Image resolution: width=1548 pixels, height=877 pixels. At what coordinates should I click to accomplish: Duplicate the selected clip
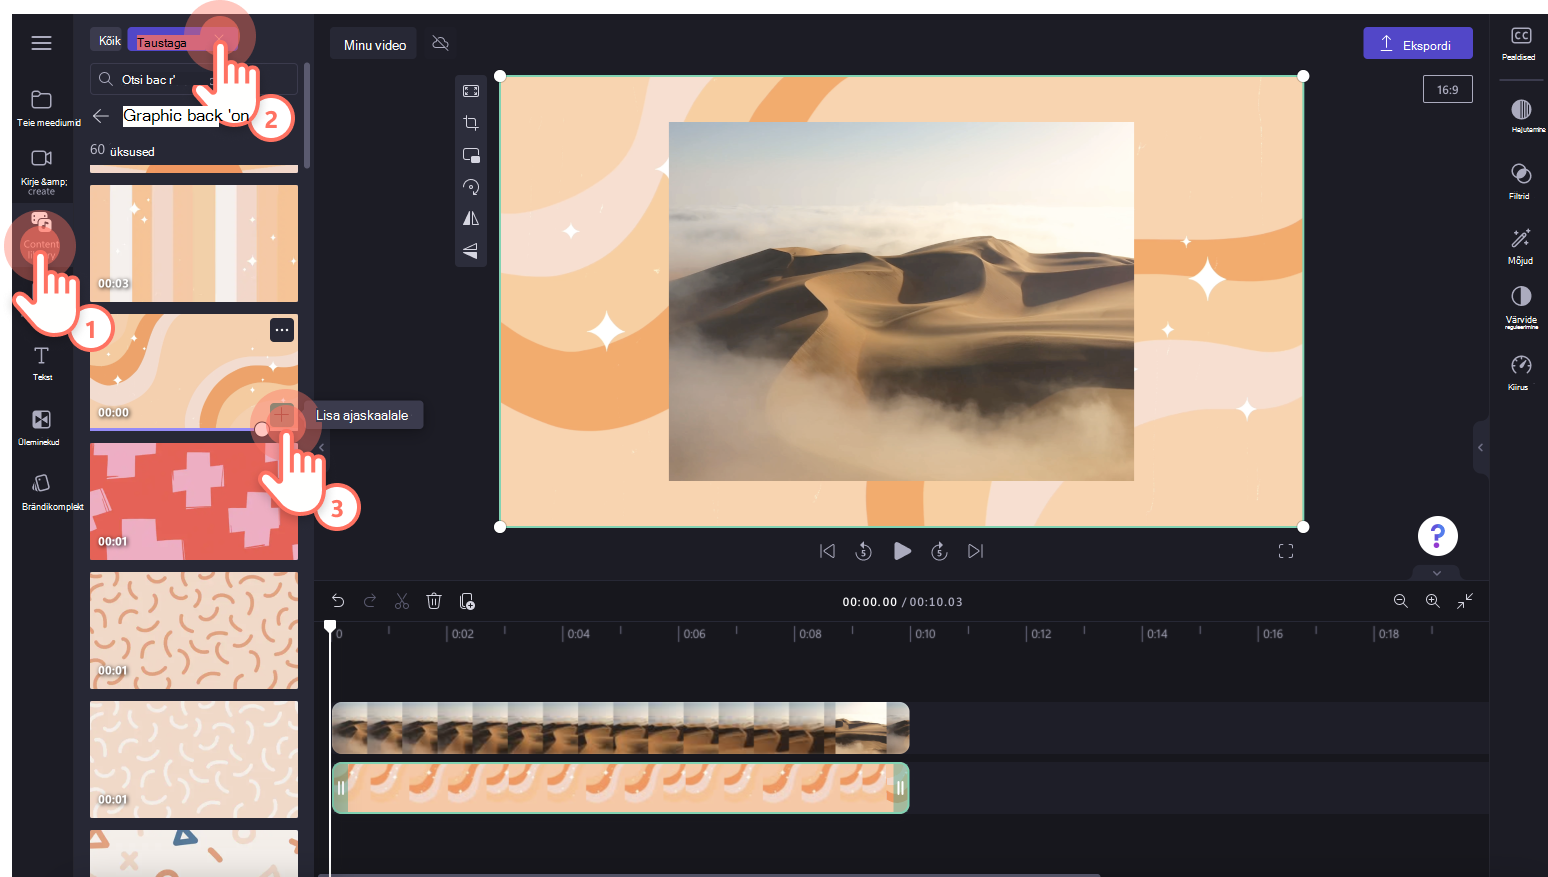click(x=467, y=601)
